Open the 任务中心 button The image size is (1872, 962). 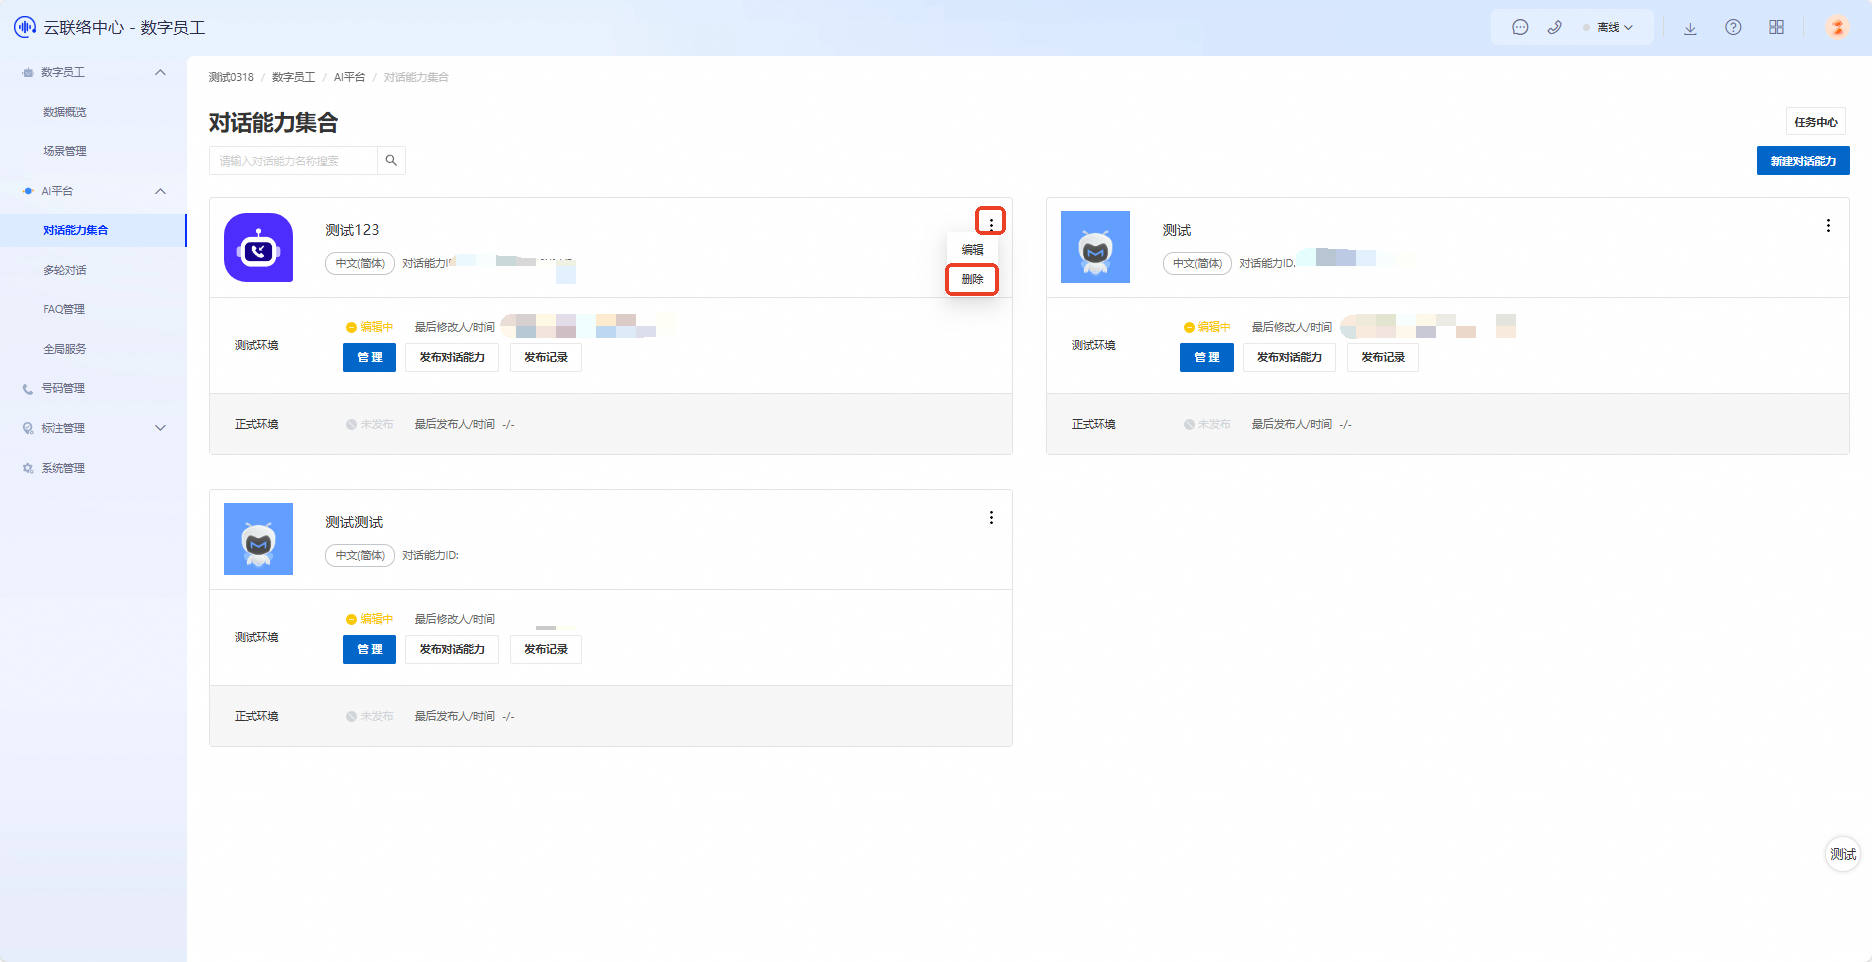[1815, 122]
